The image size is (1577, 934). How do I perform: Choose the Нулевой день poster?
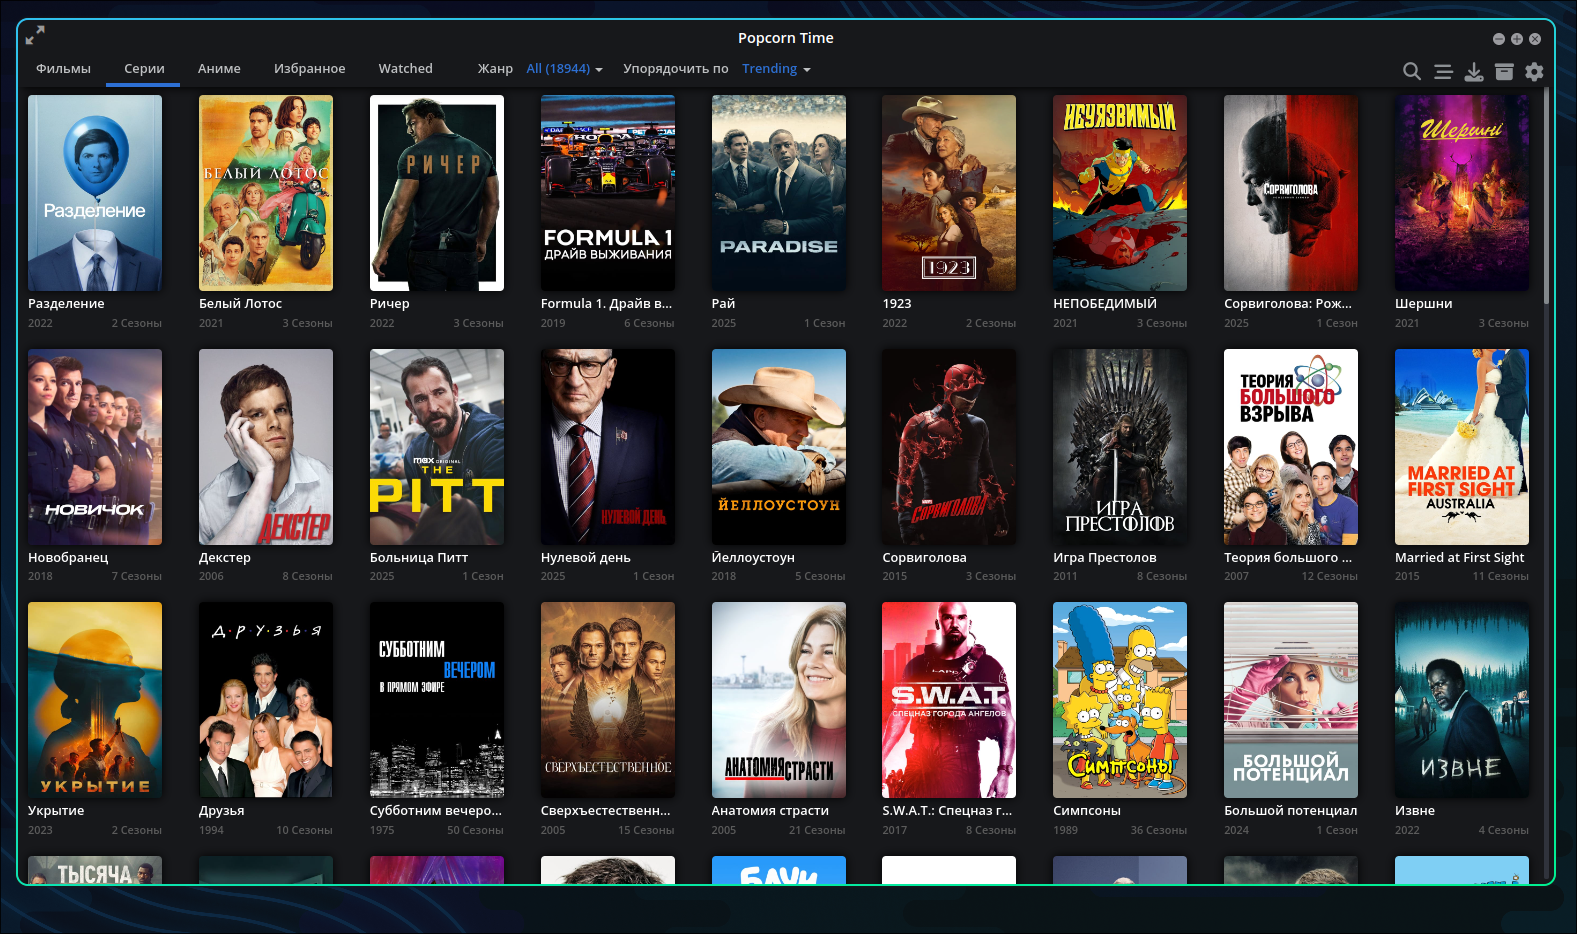[608, 447]
